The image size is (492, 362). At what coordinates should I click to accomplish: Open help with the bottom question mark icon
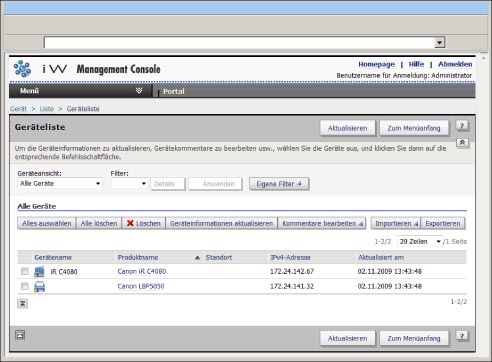462,336
